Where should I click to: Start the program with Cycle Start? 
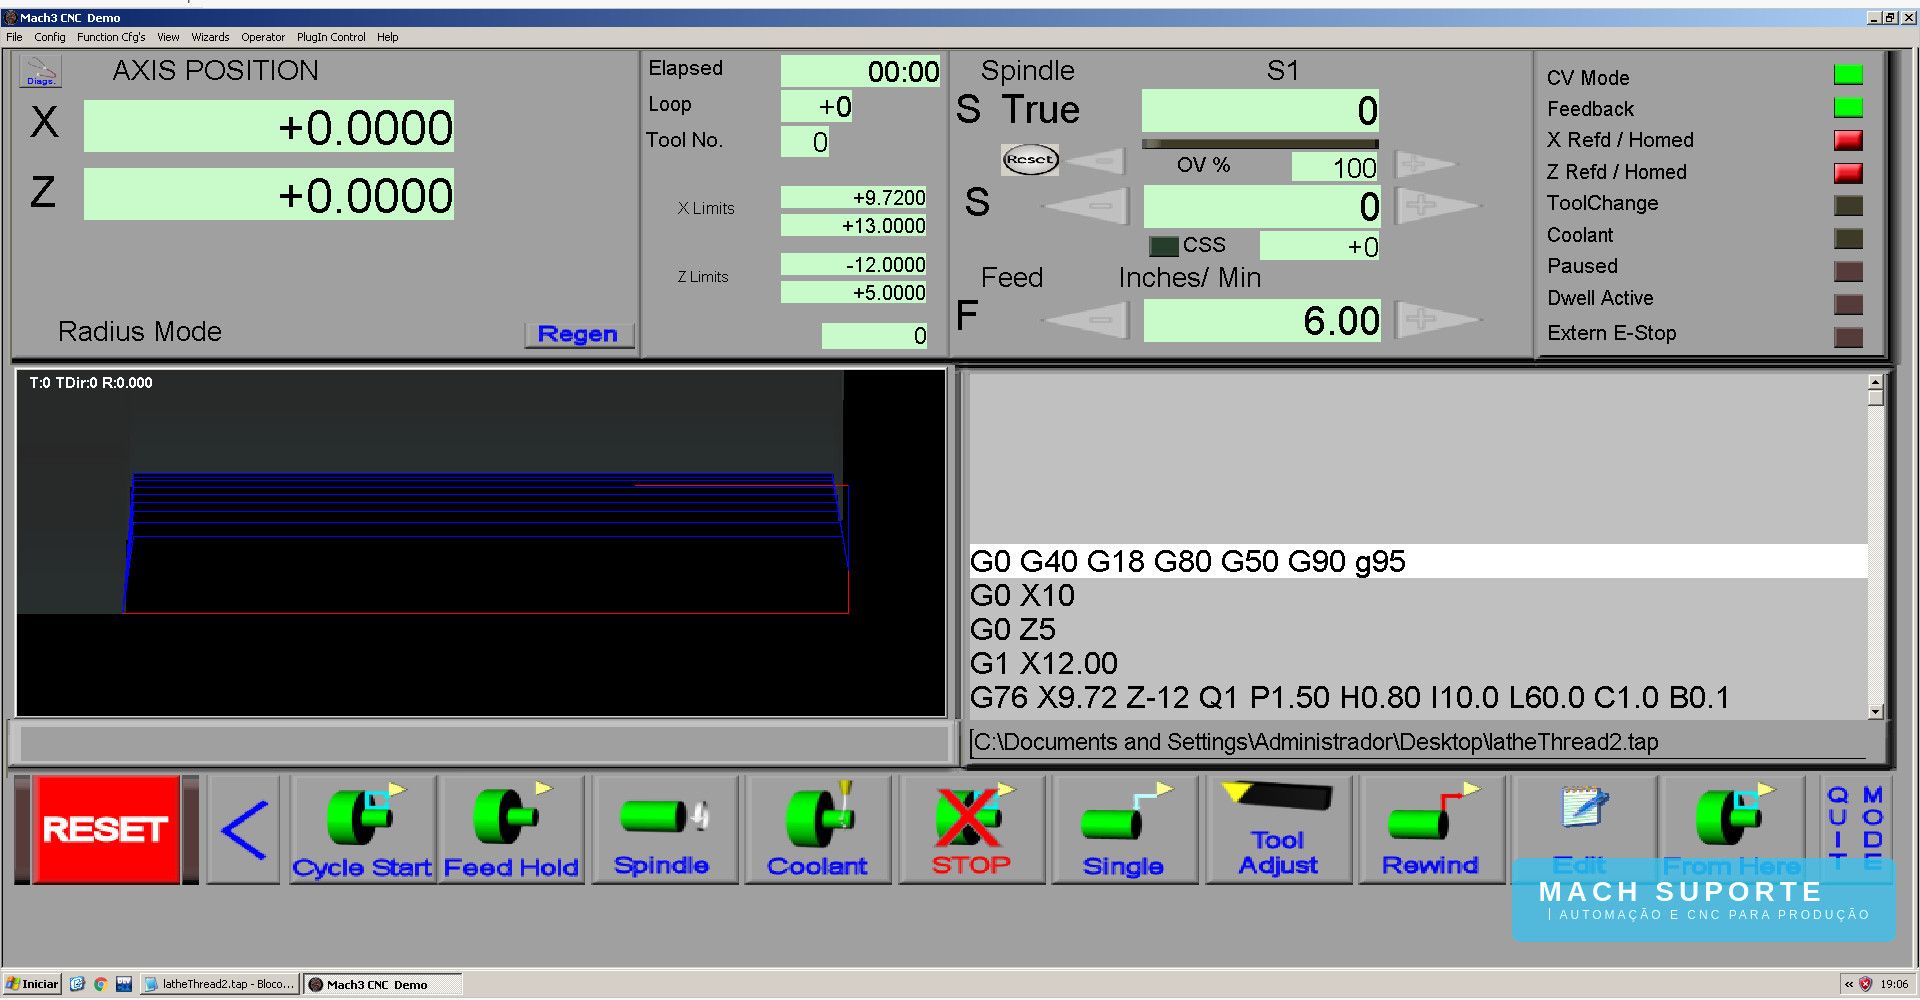(x=362, y=830)
